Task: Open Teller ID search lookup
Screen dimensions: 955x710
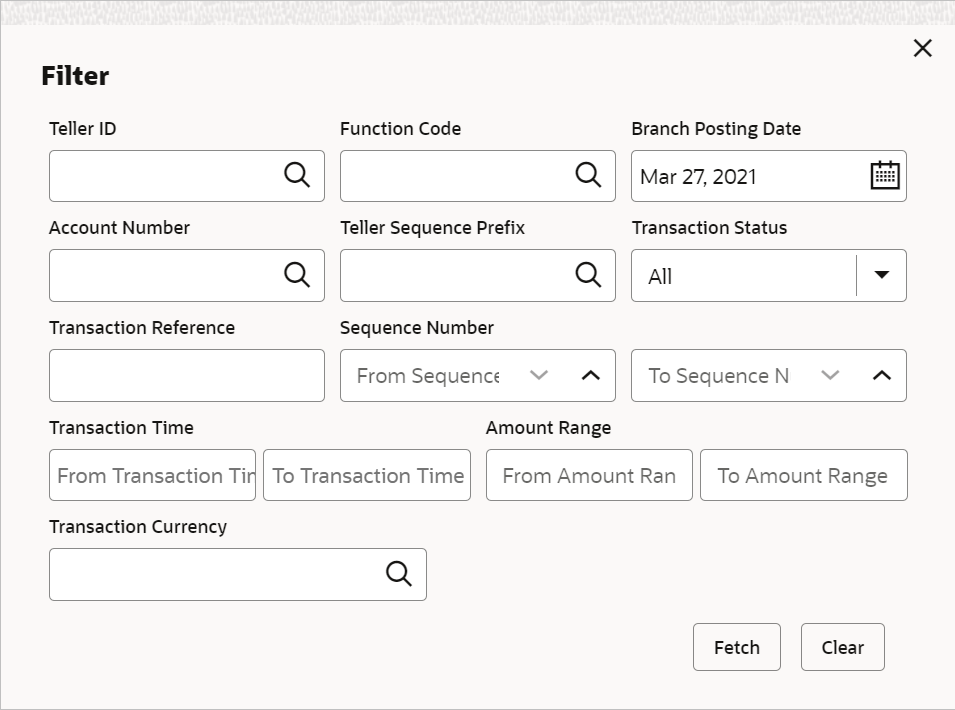Action: [x=297, y=175]
